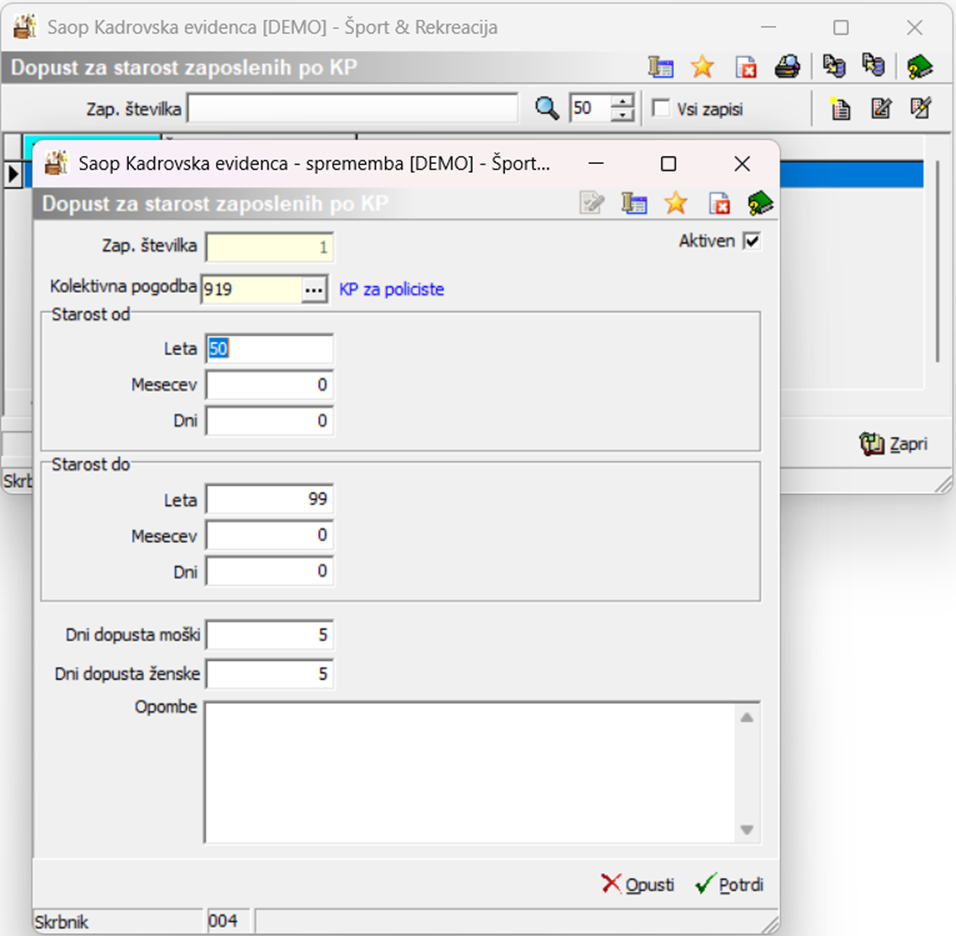The height and width of the screenshot is (936, 956).
Task: Click the Kolektivna pogodba field with 919
Action: click(252, 289)
